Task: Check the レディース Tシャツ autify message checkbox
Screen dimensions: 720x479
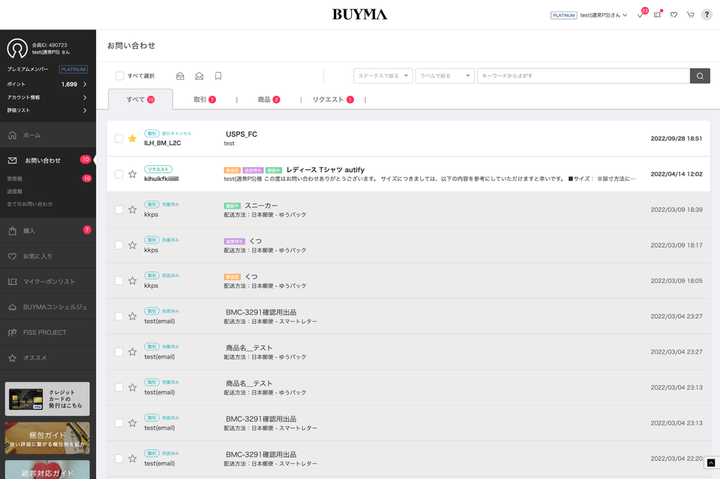Action: pyautogui.click(x=118, y=174)
